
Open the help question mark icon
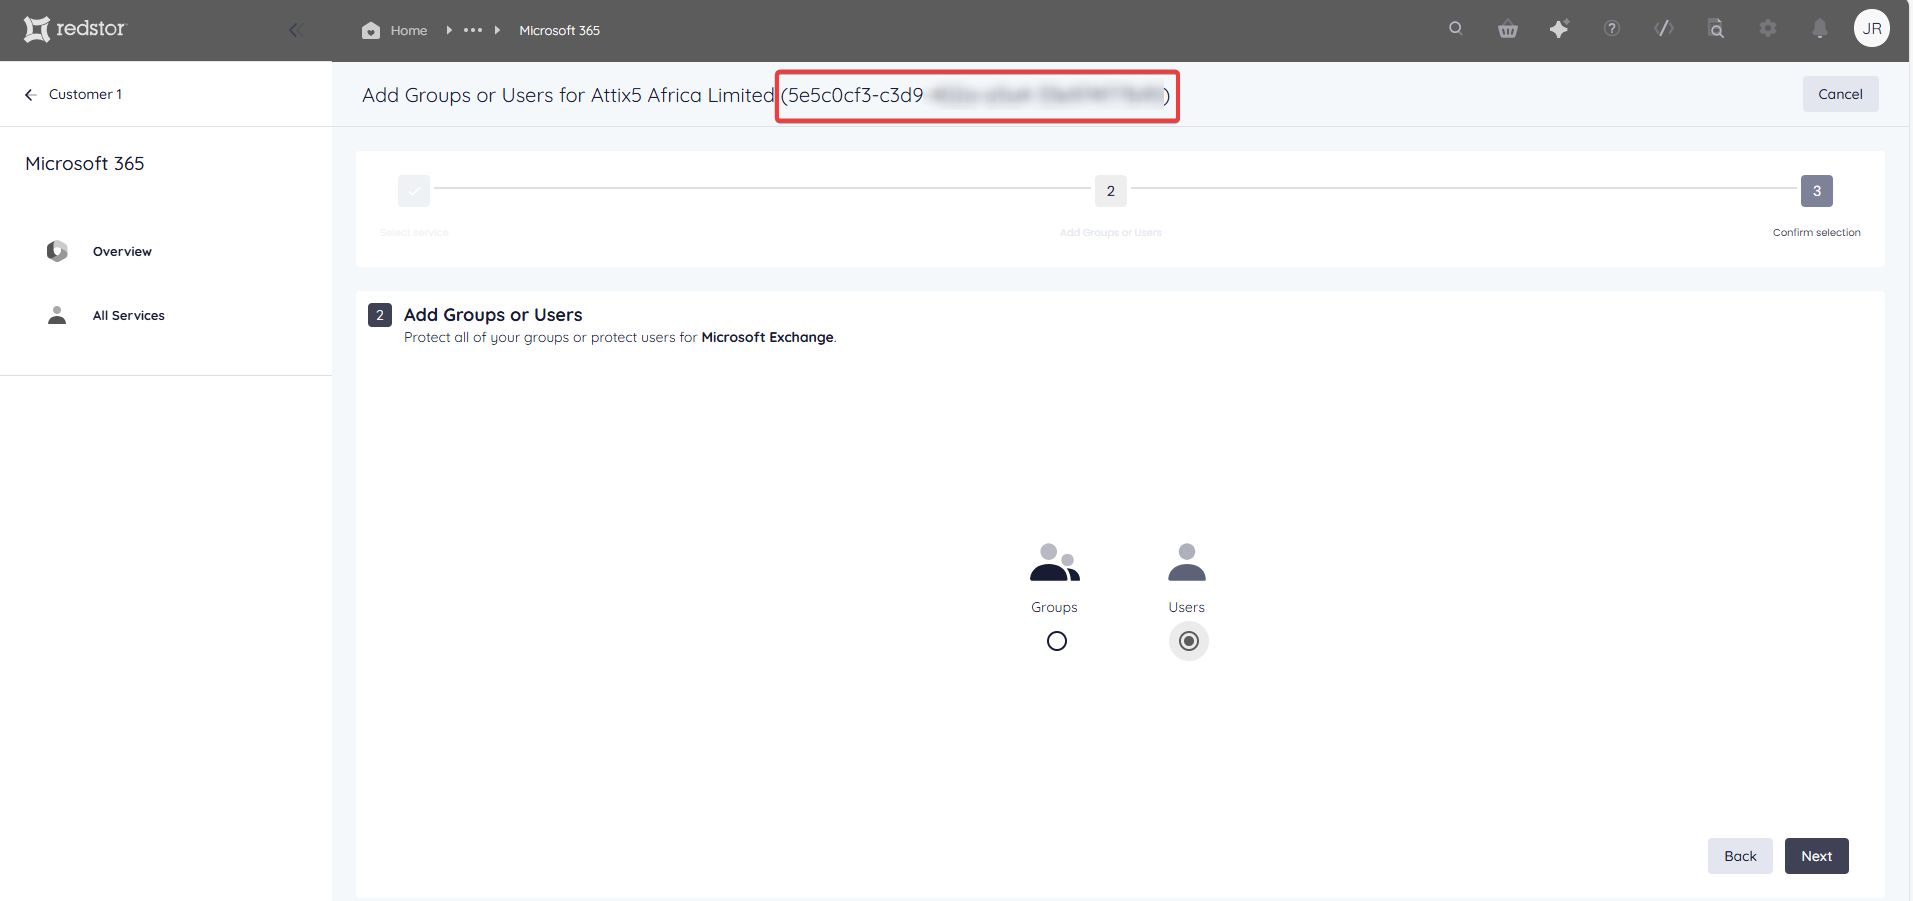point(1612,29)
